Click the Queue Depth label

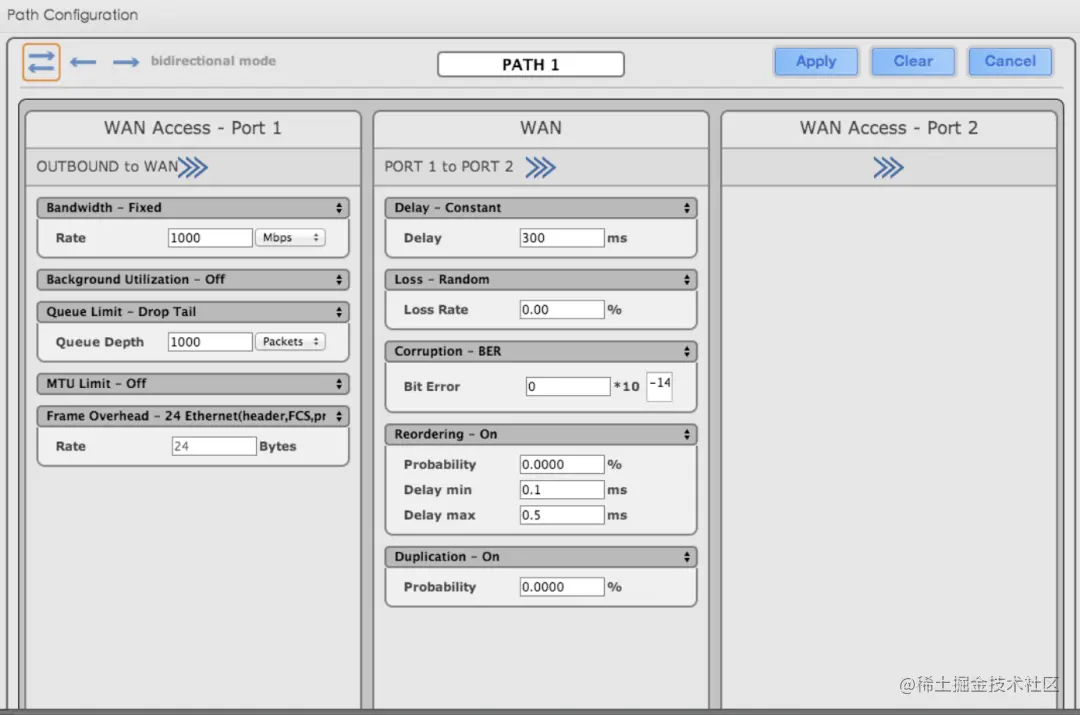[100, 342]
